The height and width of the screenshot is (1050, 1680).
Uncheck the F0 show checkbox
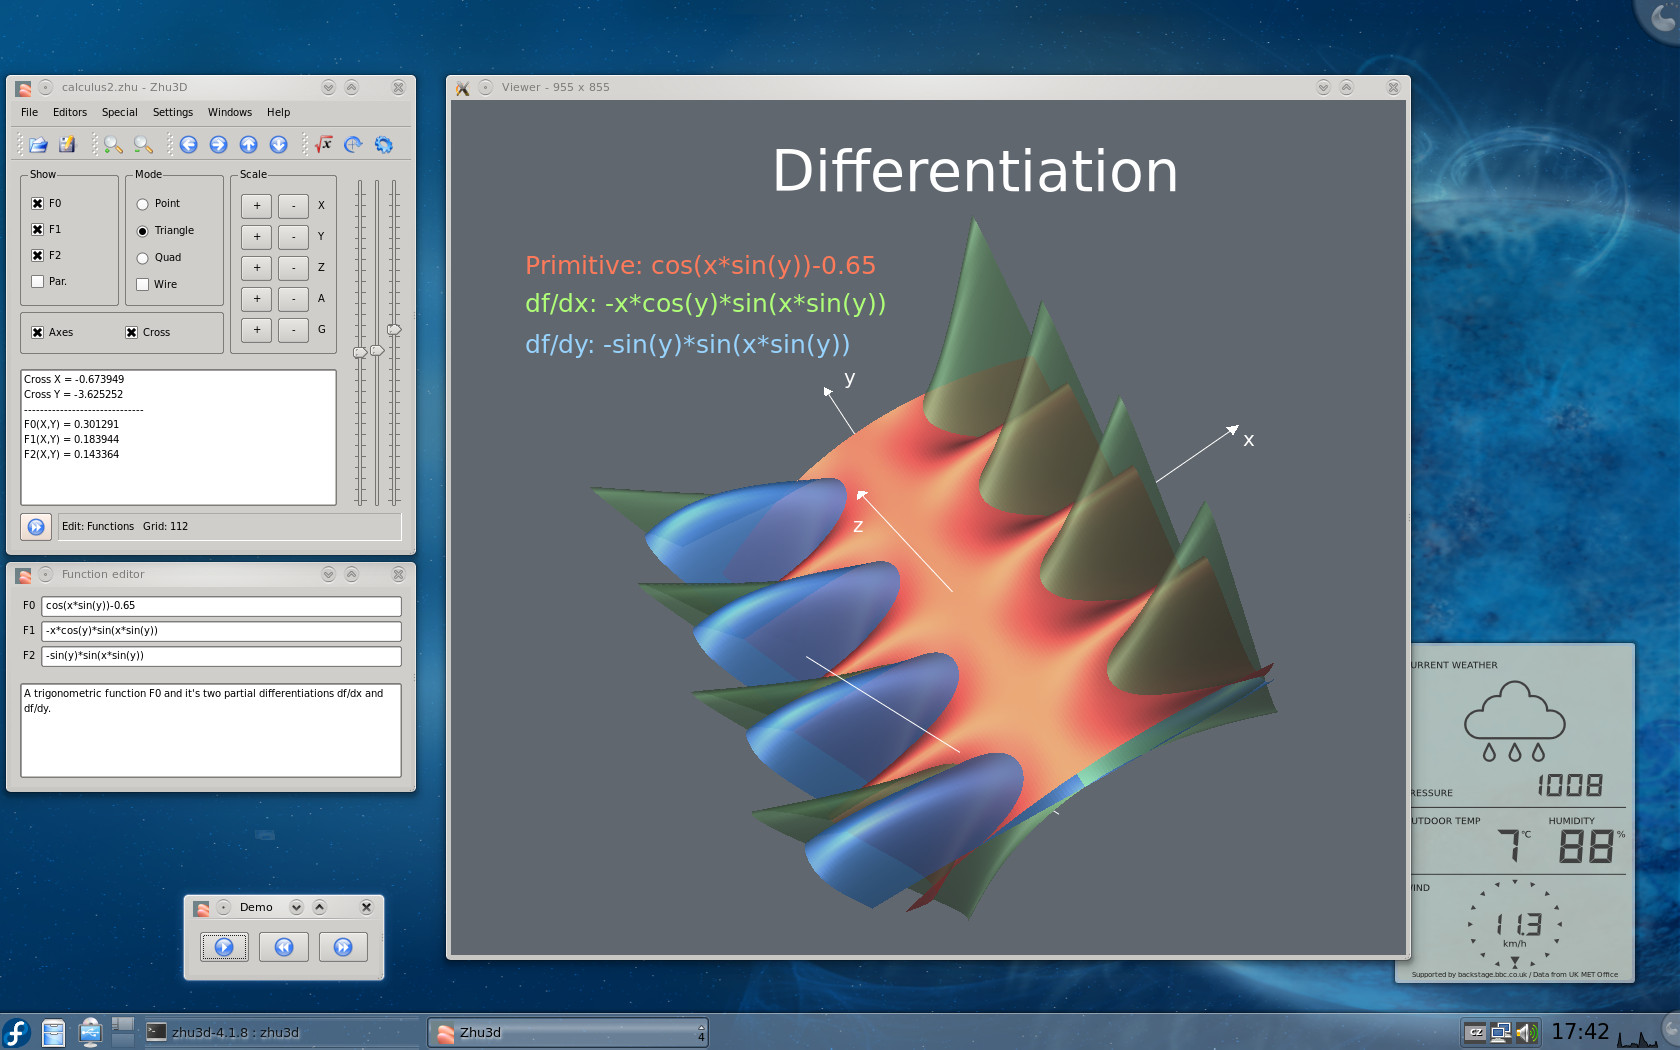(x=37, y=204)
